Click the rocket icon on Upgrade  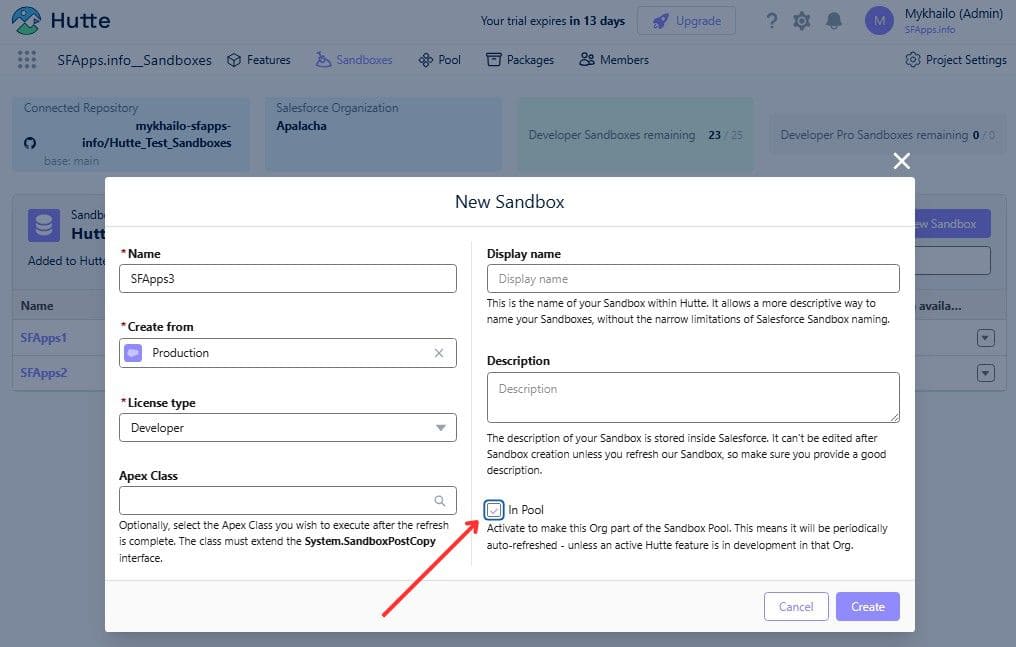660,21
